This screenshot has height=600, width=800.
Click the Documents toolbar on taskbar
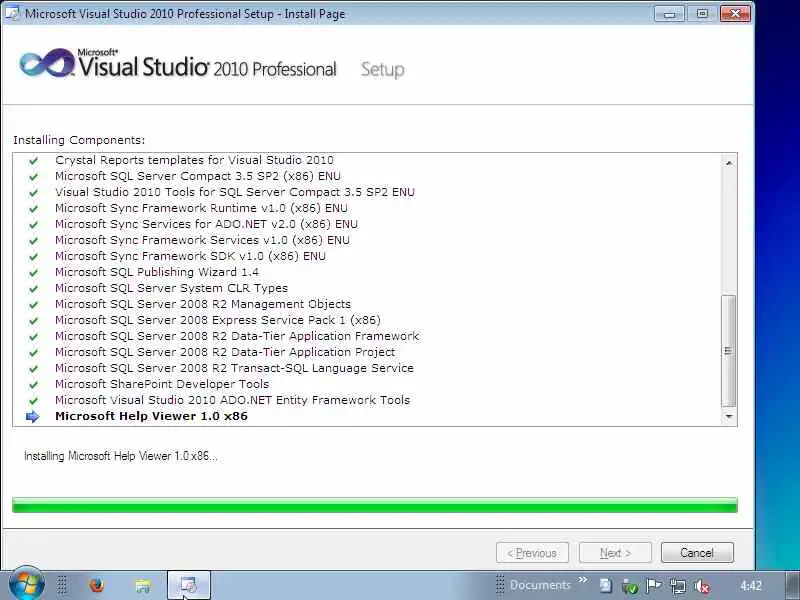540,585
